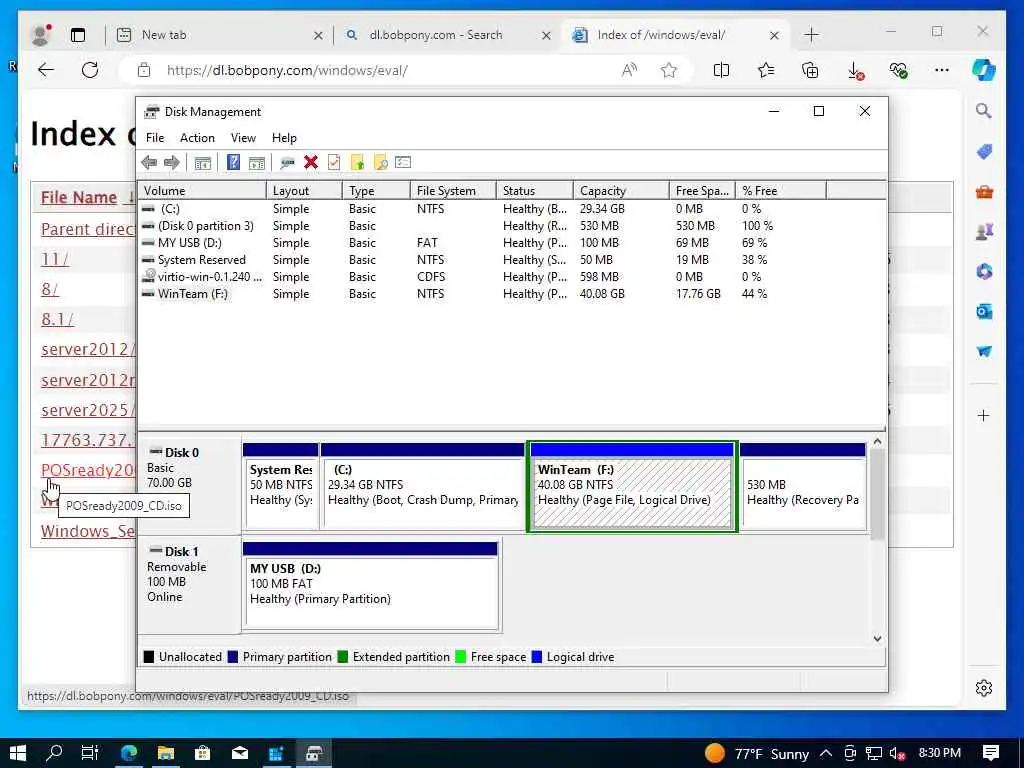Click the disk connect toolbar icon left of red X
This screenshot has width=1024, height=768.
(287, 163)
